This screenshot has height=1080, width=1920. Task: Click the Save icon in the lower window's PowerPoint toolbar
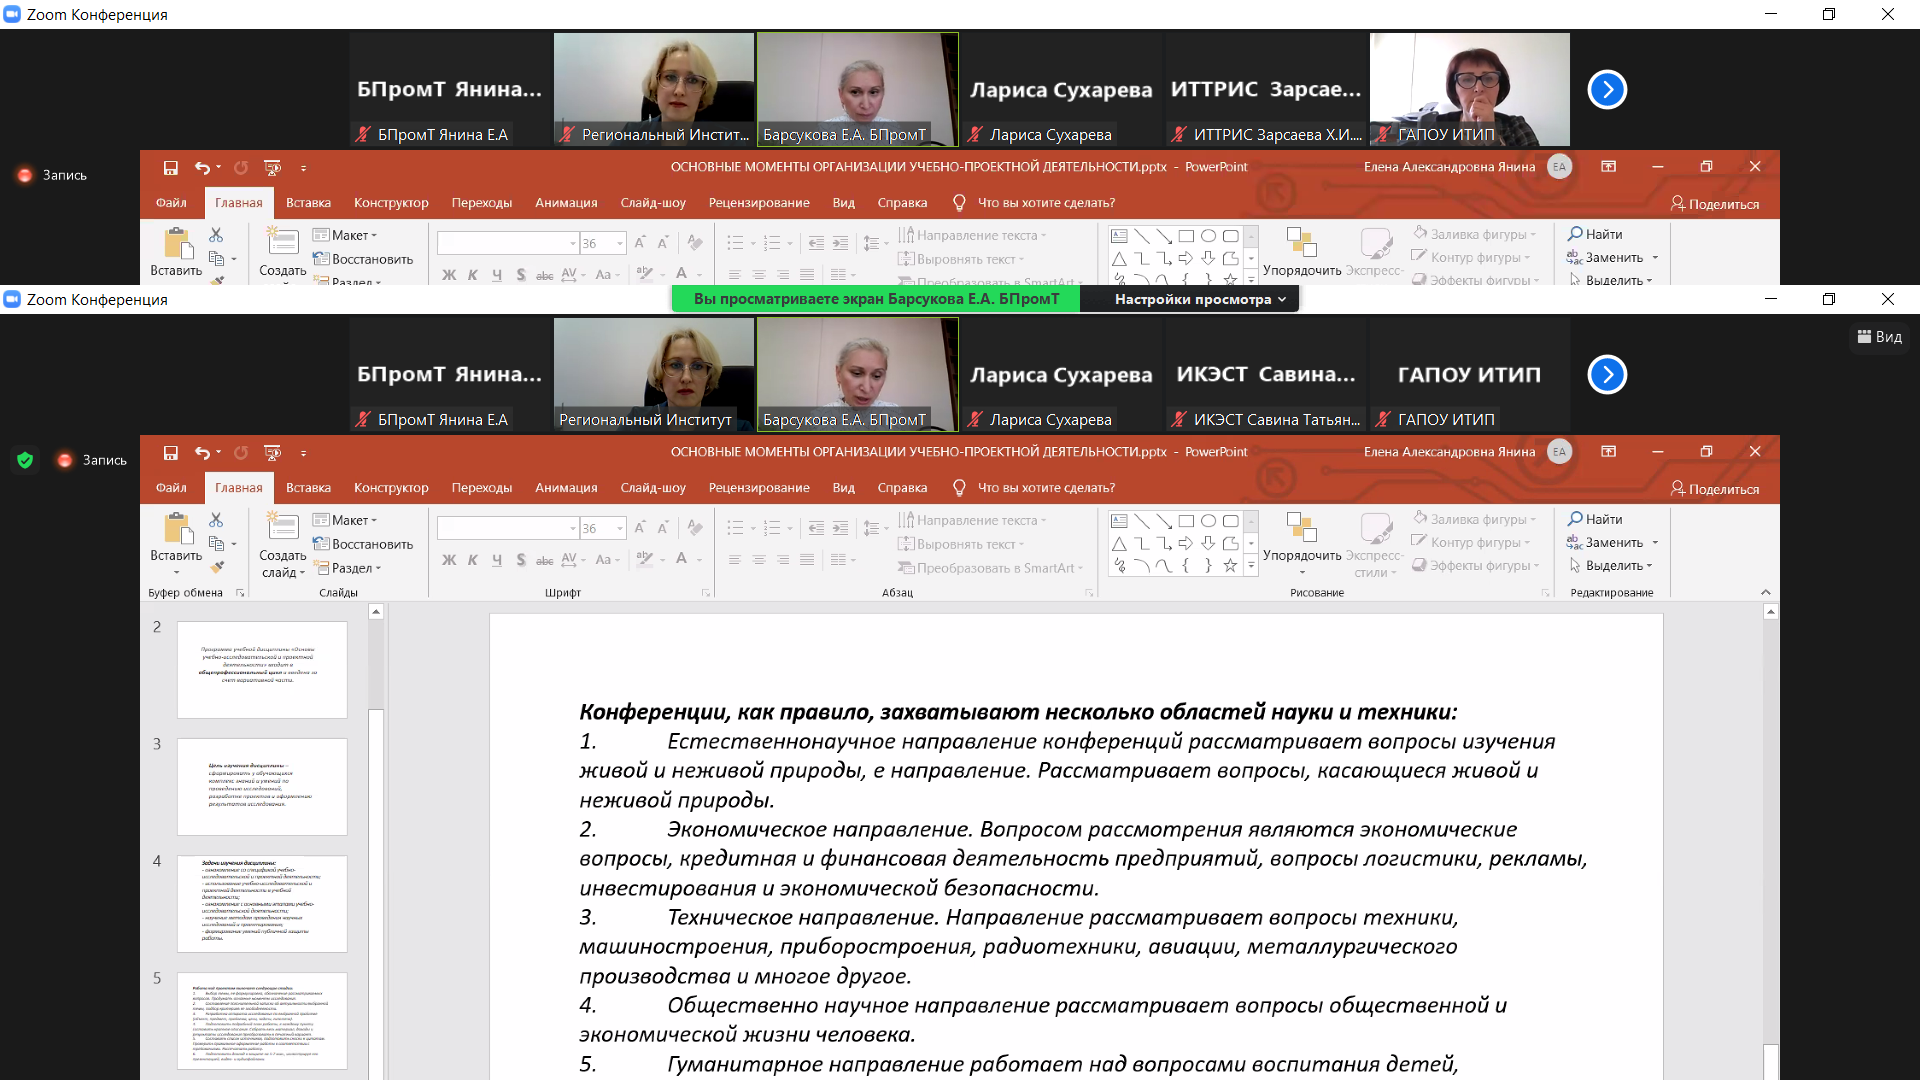pyautogui.click(x=171, y=453)
